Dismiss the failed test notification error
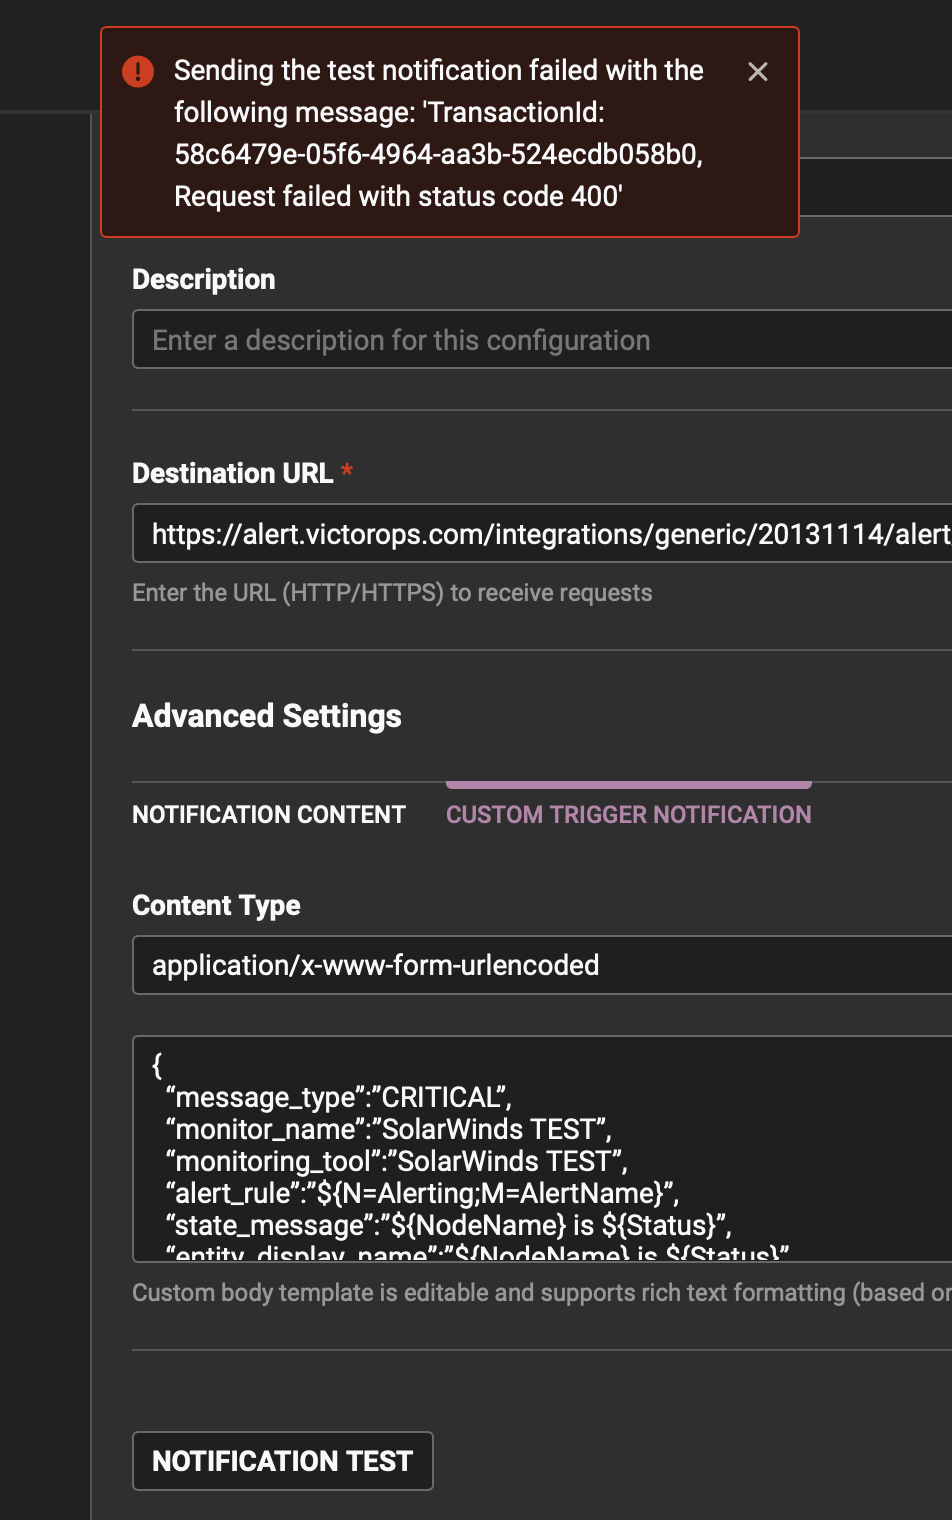This screenshot has height=1520, width=952. (x=758, y=72)
